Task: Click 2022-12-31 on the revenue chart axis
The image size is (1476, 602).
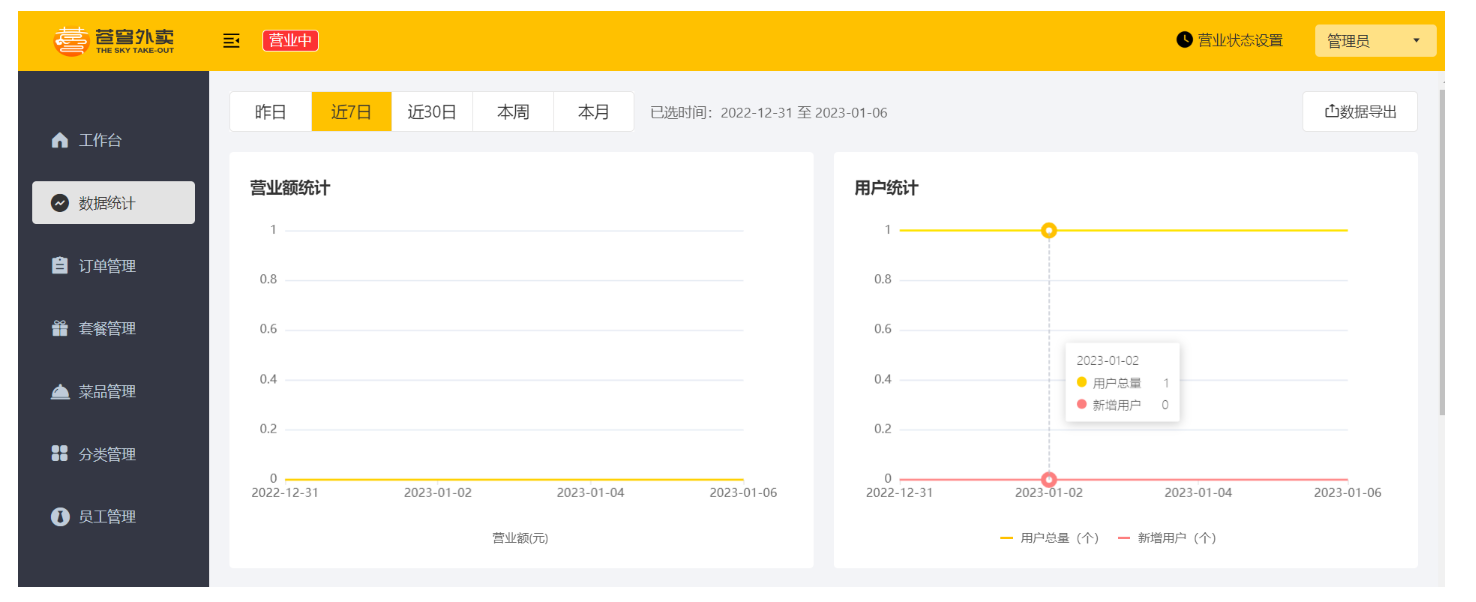Action: 285,493
